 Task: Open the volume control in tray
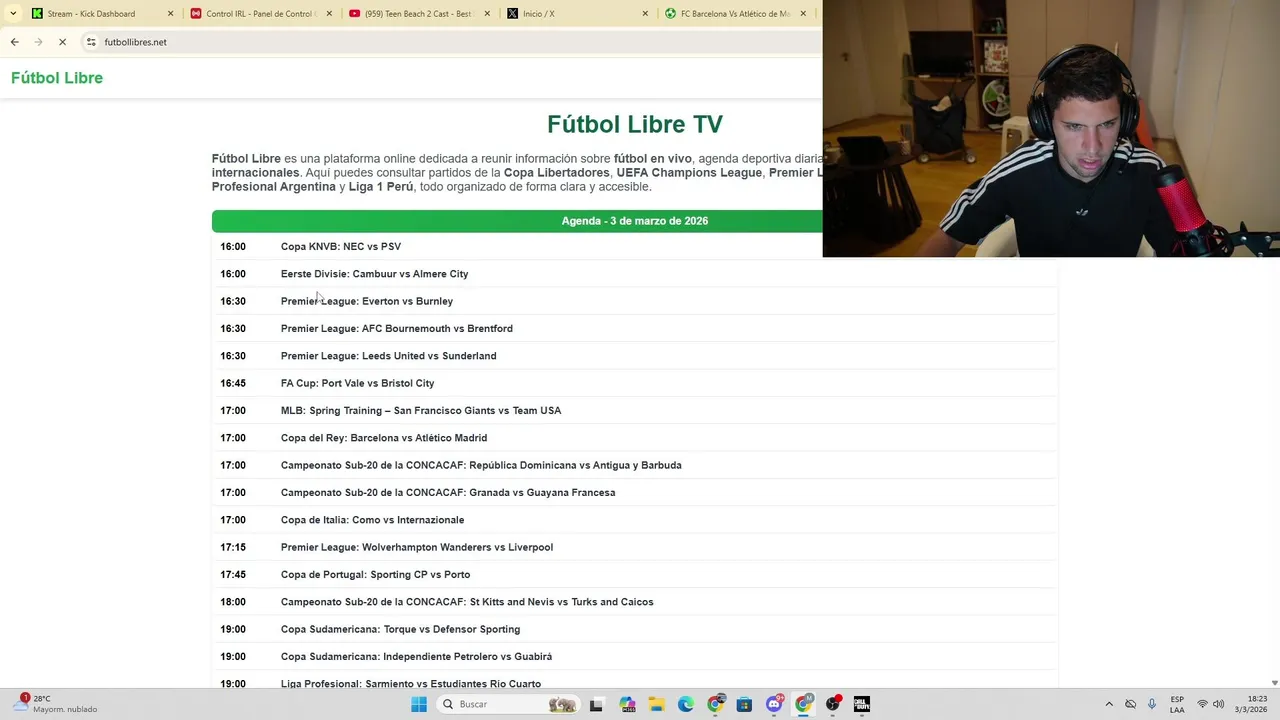click(1218, 704)
